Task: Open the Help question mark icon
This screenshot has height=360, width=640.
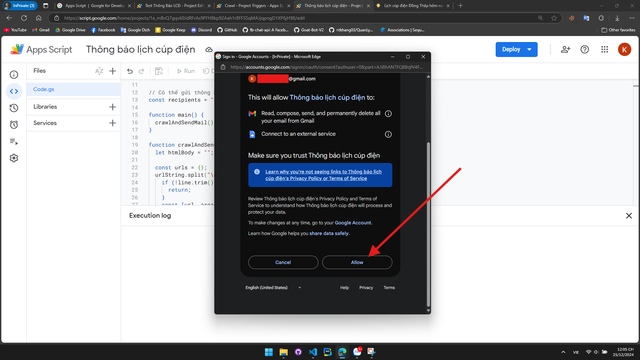Action: coord(585,49)
